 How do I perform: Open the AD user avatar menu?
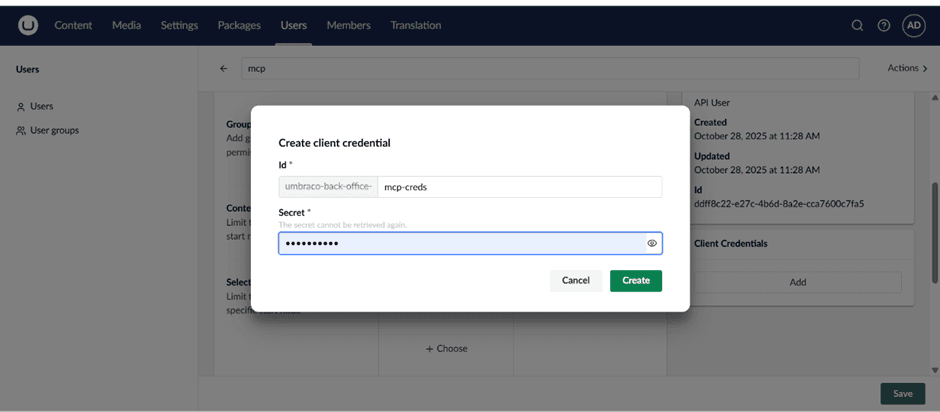(914, 26)
